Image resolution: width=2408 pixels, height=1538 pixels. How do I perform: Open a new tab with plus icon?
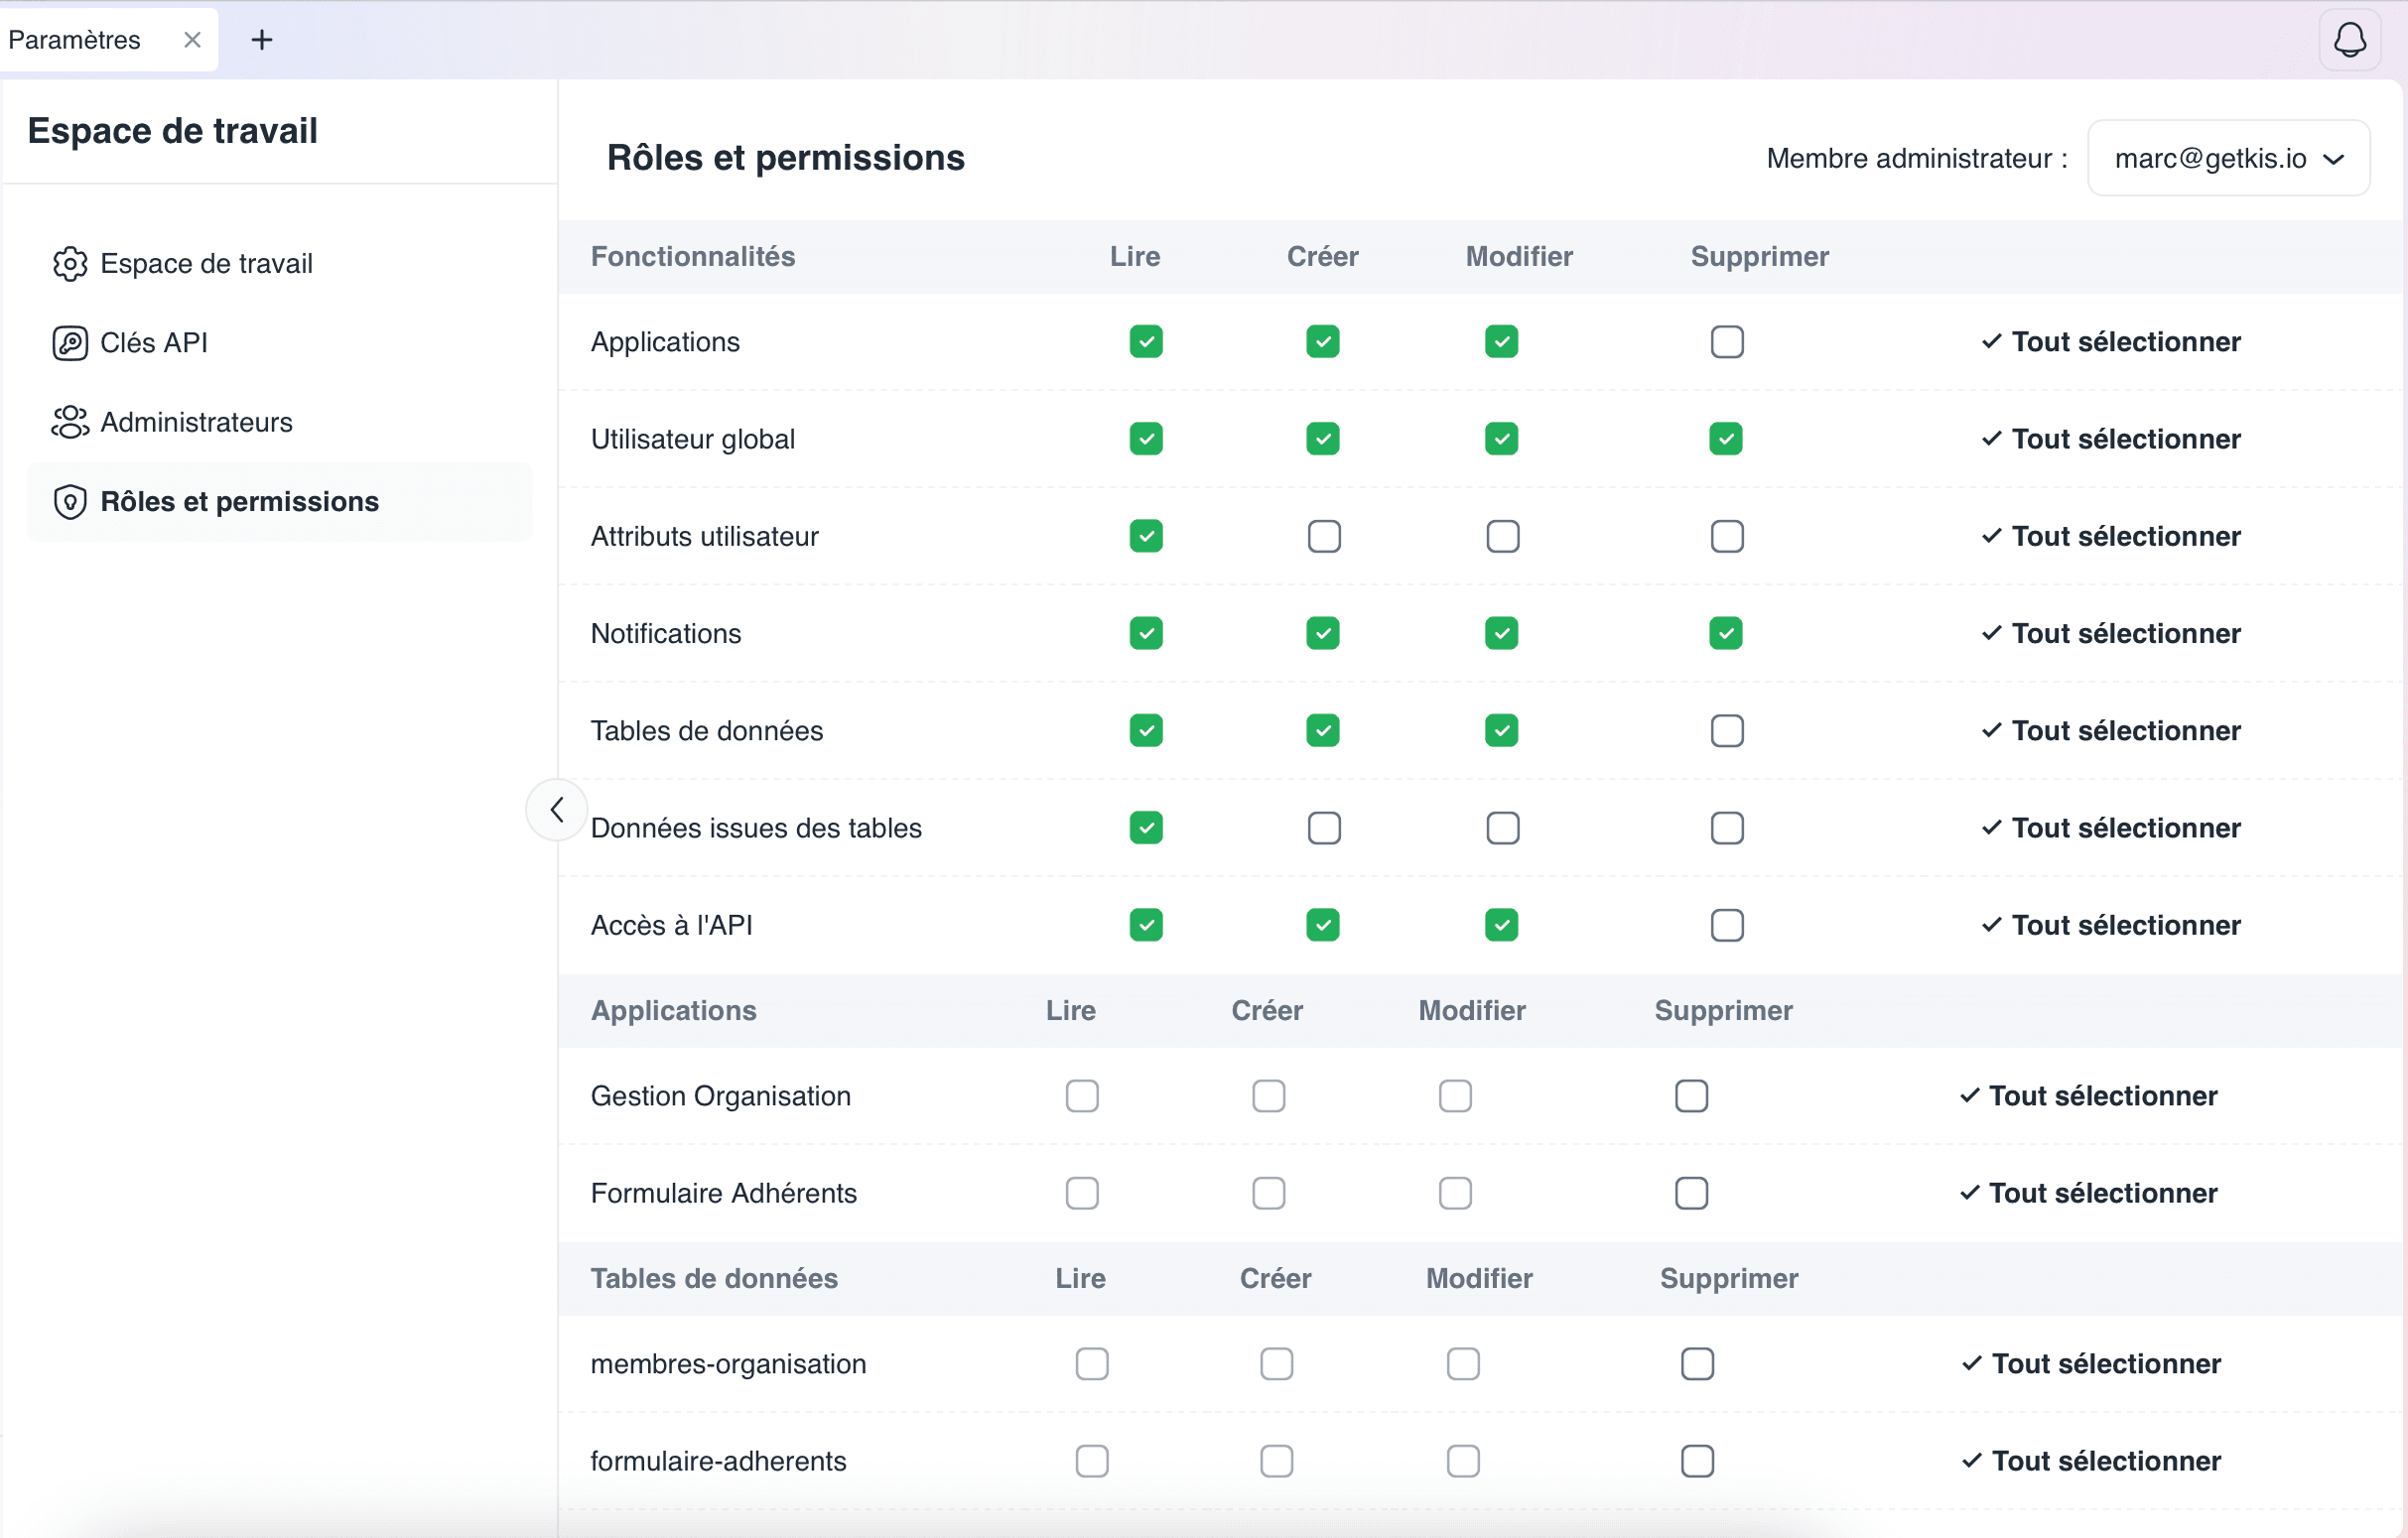(x=262, y=40)
